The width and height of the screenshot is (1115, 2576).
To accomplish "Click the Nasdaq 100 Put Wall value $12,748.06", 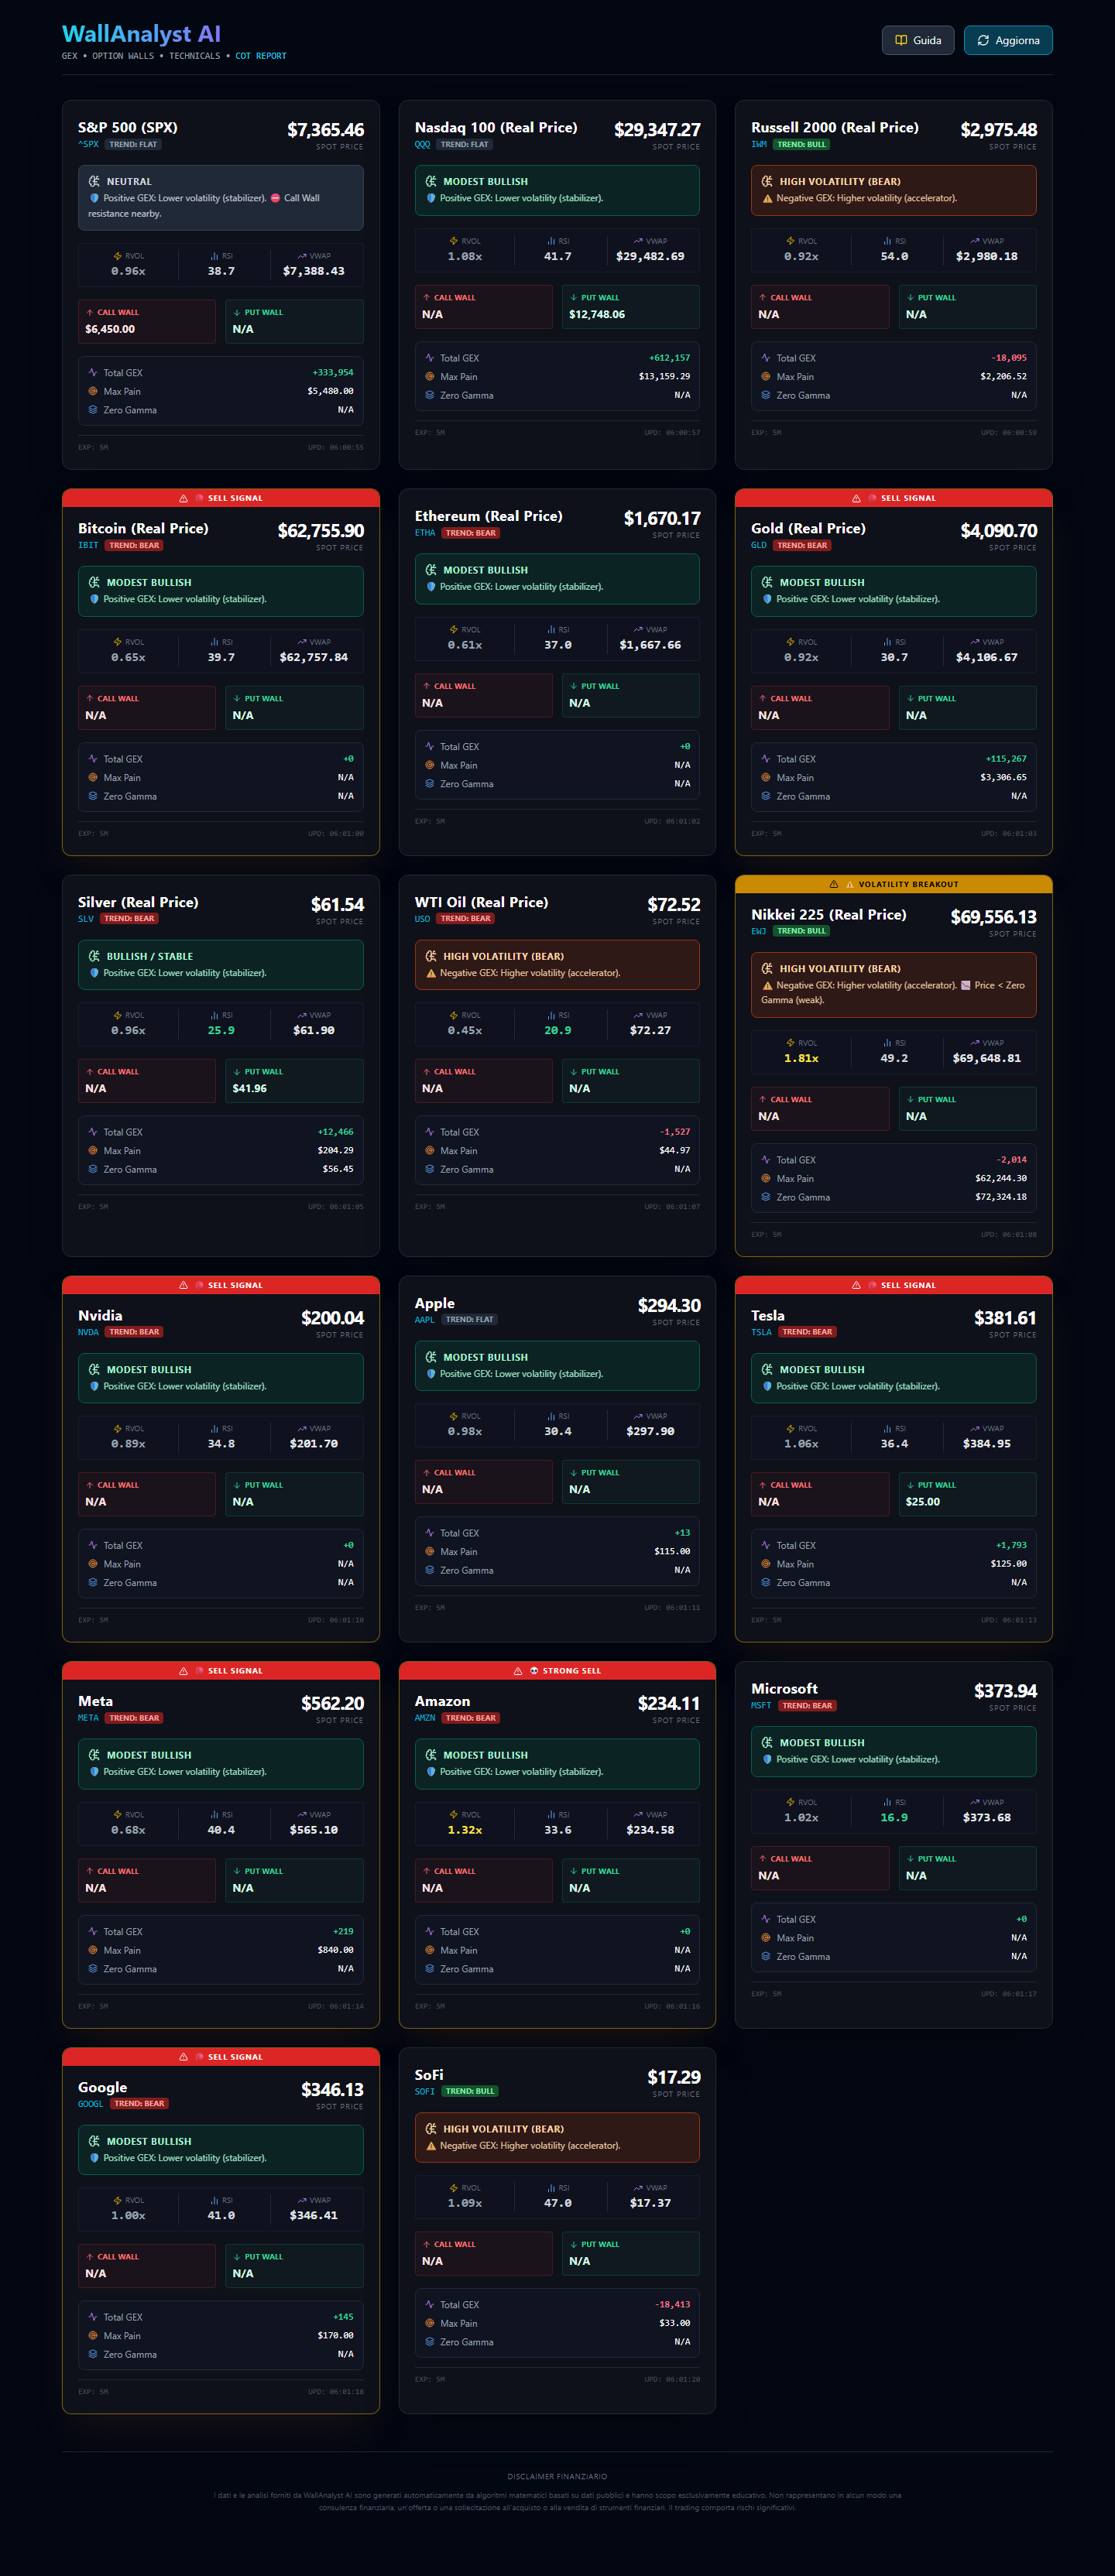I will 597,314.
